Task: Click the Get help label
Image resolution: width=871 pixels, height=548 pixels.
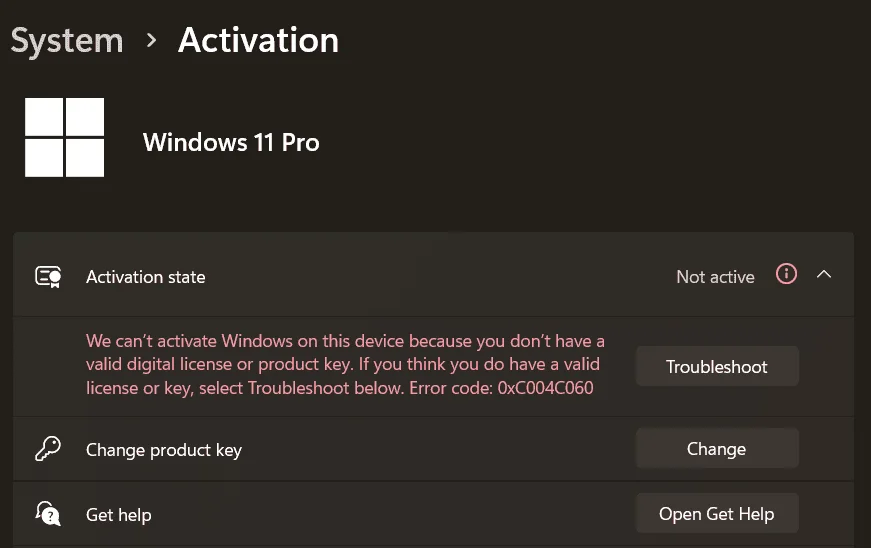Action: (119, 515)
